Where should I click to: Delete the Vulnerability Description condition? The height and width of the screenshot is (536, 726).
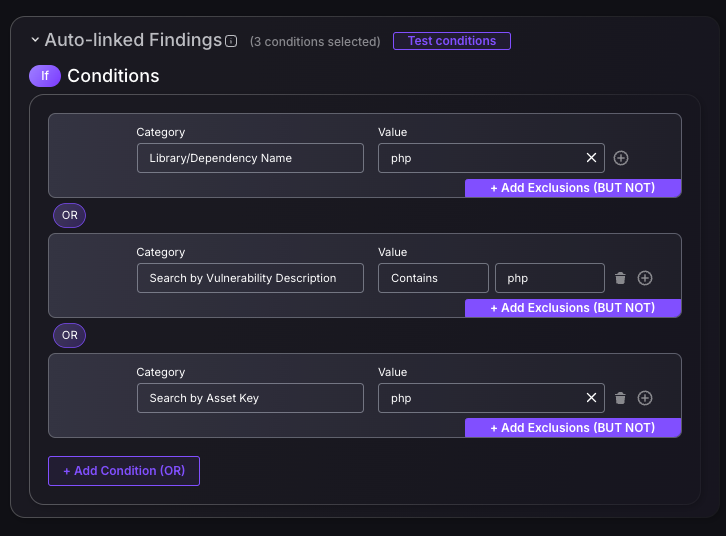click(x=620, y=278)
